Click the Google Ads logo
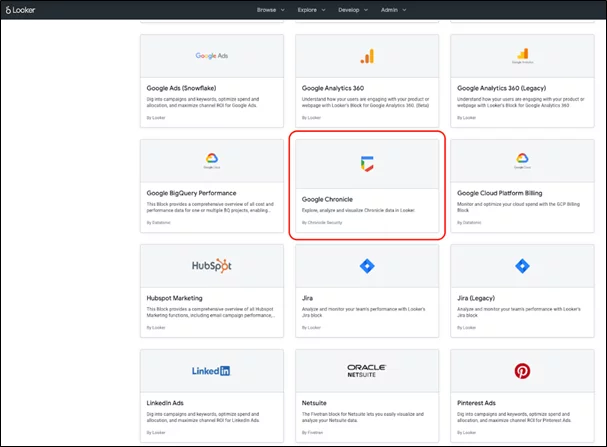Image resolution: width=607 pixels, height=447 pixels. point(212,56)
